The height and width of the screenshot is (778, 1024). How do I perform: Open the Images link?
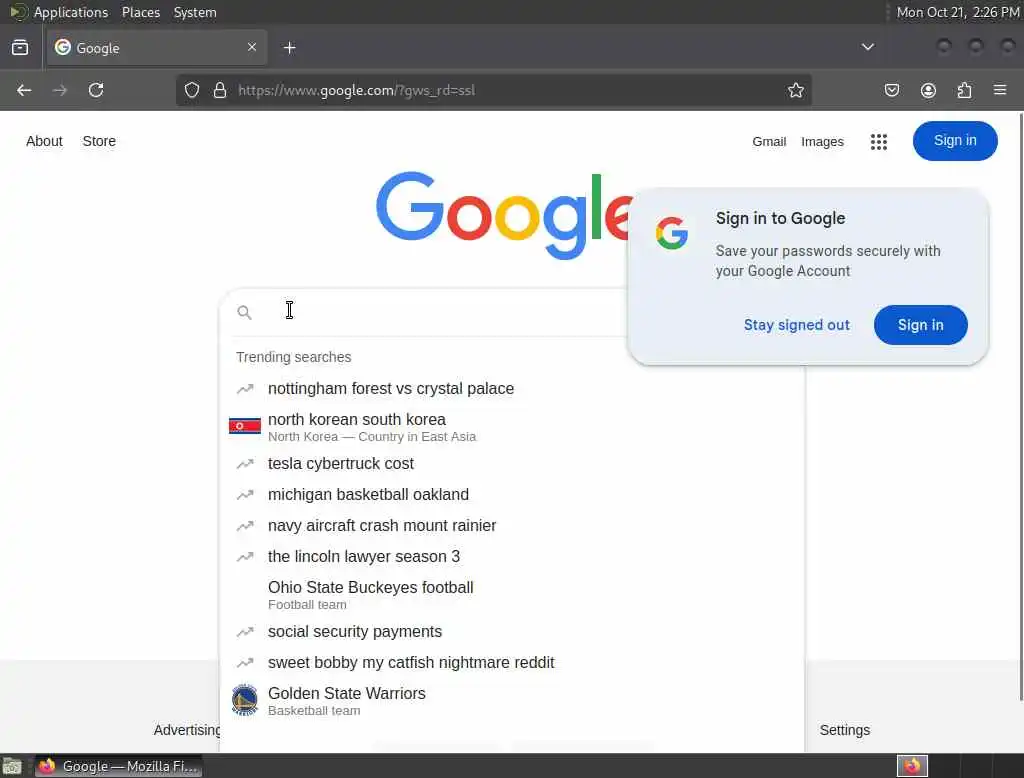(x=822, y=142)
